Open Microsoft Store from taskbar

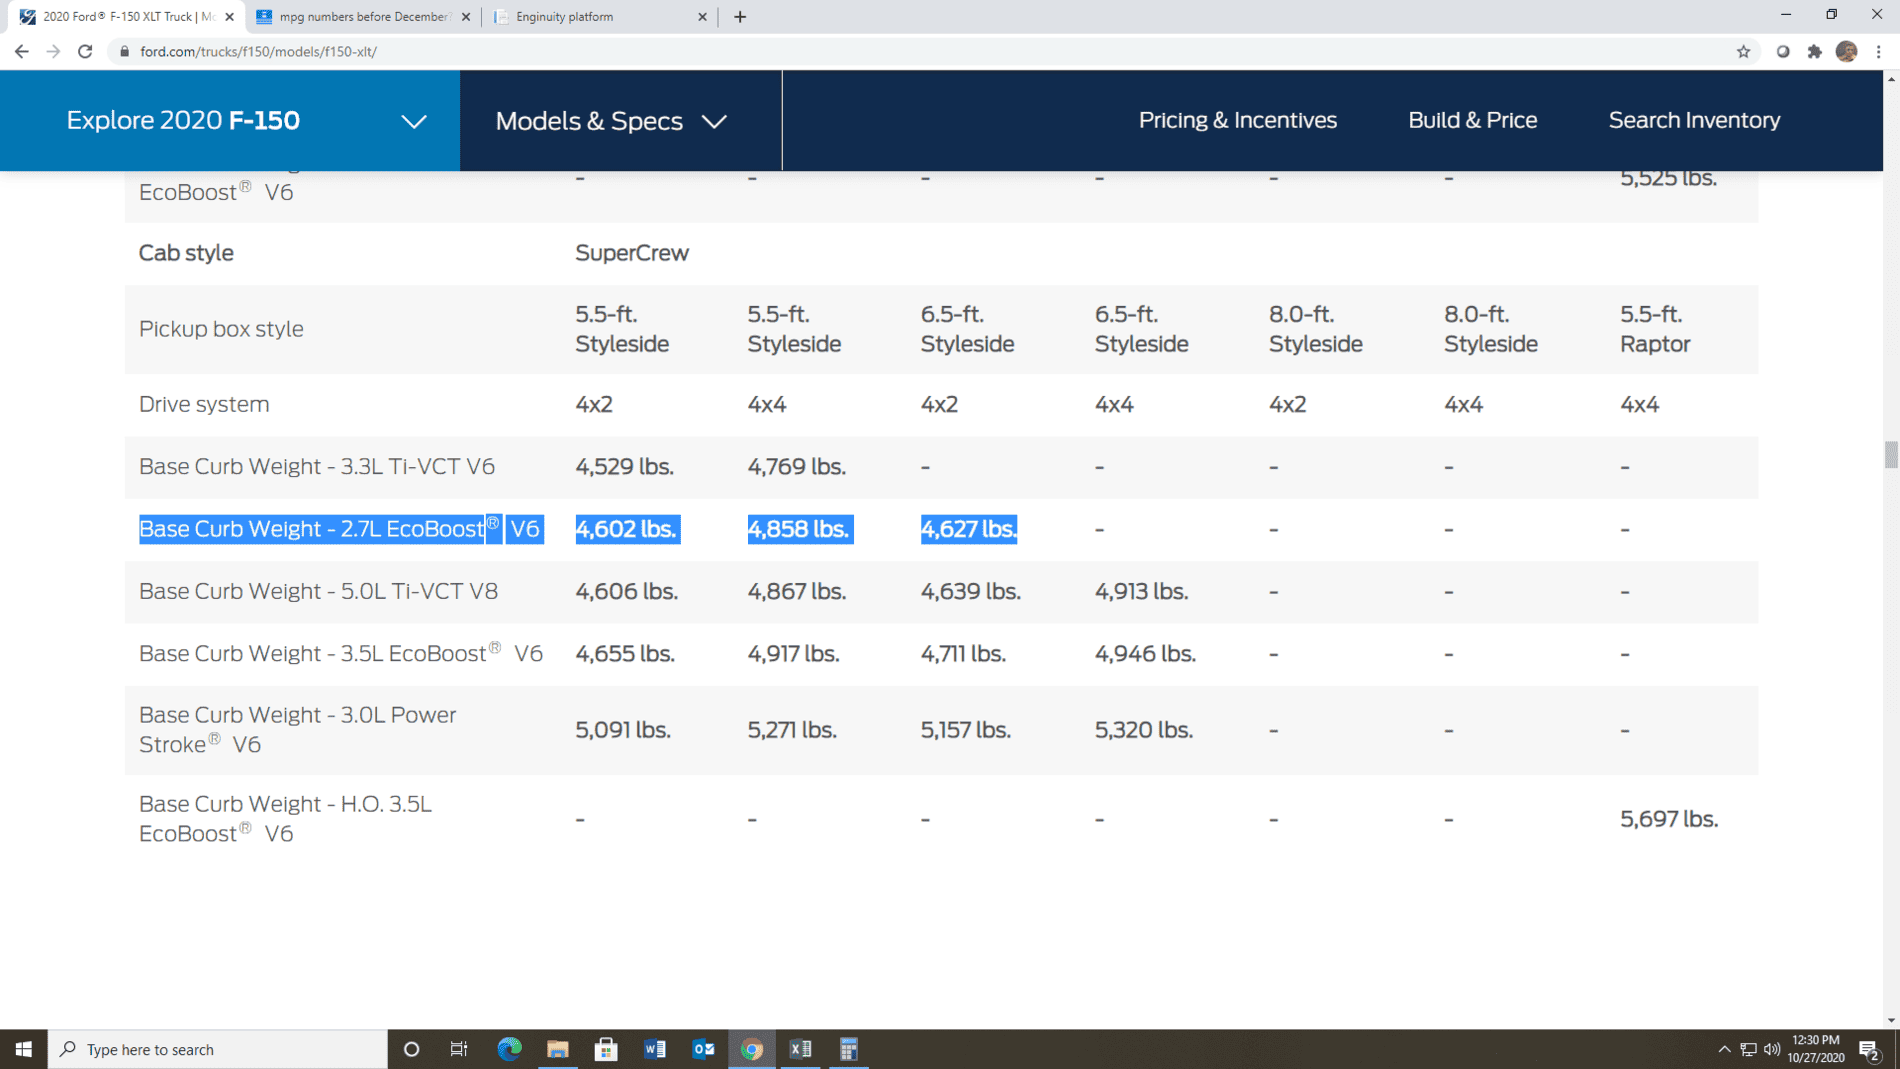[x=606, y=1049]
